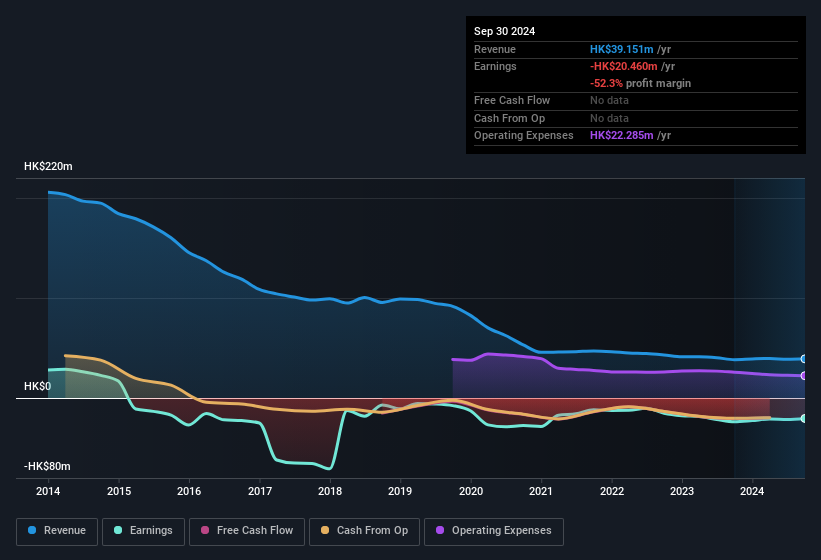Select the 2019 x-axis label
The width and height of the screenshot is (821, 560).
pyautogui.click(x=400, y=491)
